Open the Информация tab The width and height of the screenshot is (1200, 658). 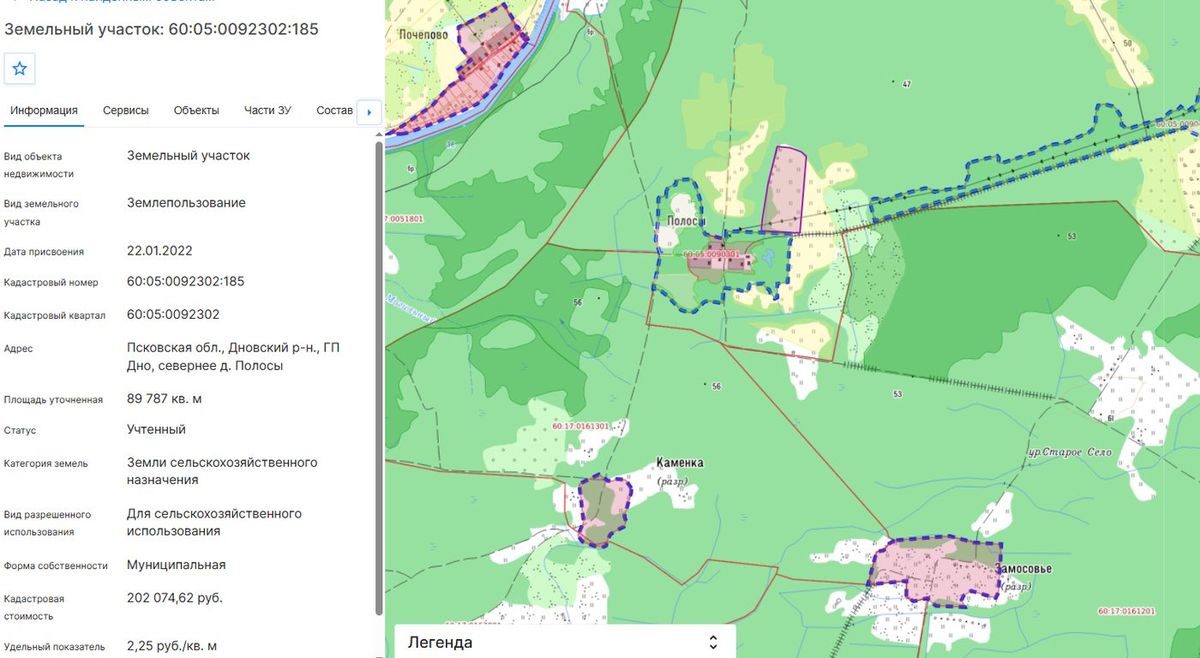(44, 111)
